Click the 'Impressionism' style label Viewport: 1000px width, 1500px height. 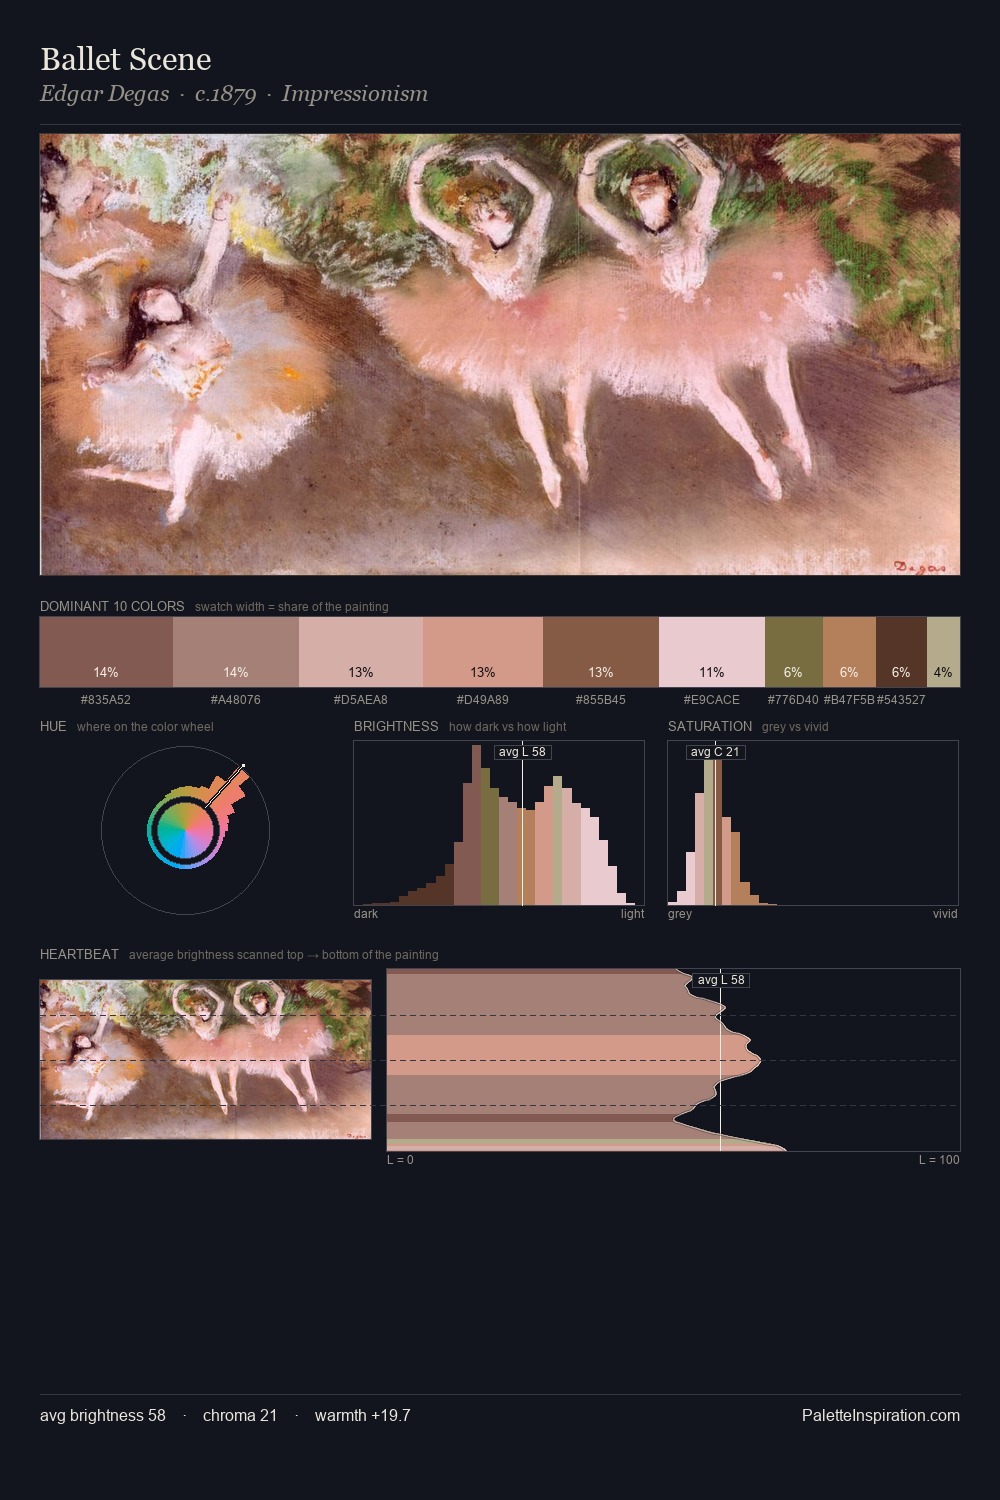[x=355, y=94]
